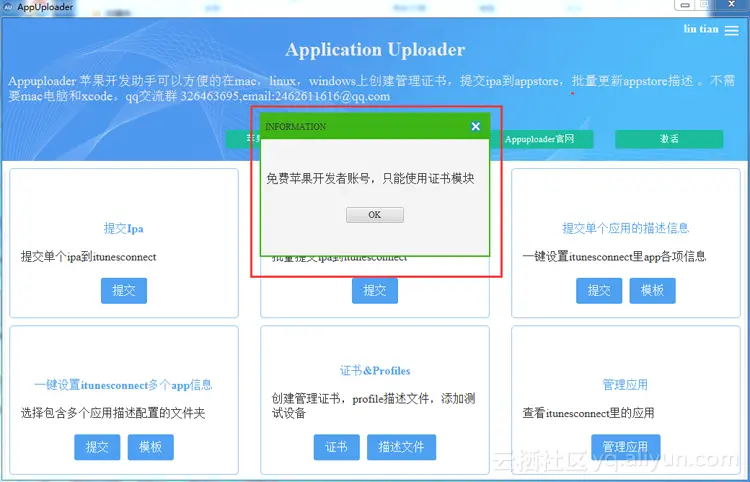The height and width of the screenshot is (482, 750).
Task: Click text 提交单个ipa到itunesconnect
Action: point(88,257)
